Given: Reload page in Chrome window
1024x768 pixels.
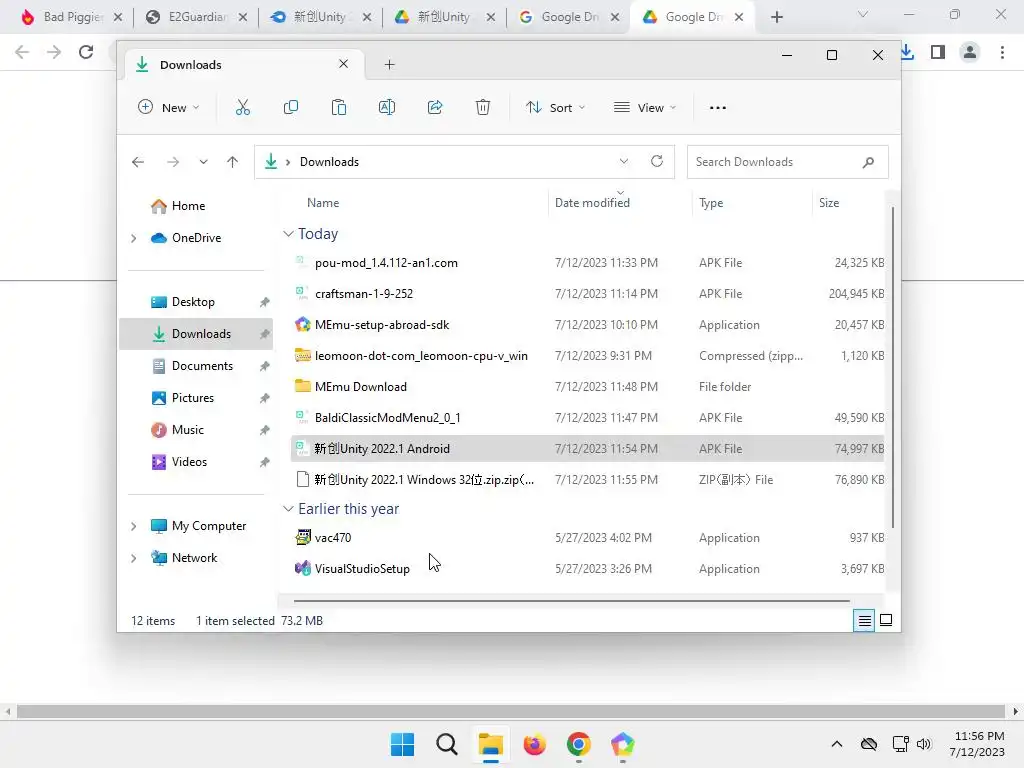Looking at the screenshot, I should pos(86,52).
